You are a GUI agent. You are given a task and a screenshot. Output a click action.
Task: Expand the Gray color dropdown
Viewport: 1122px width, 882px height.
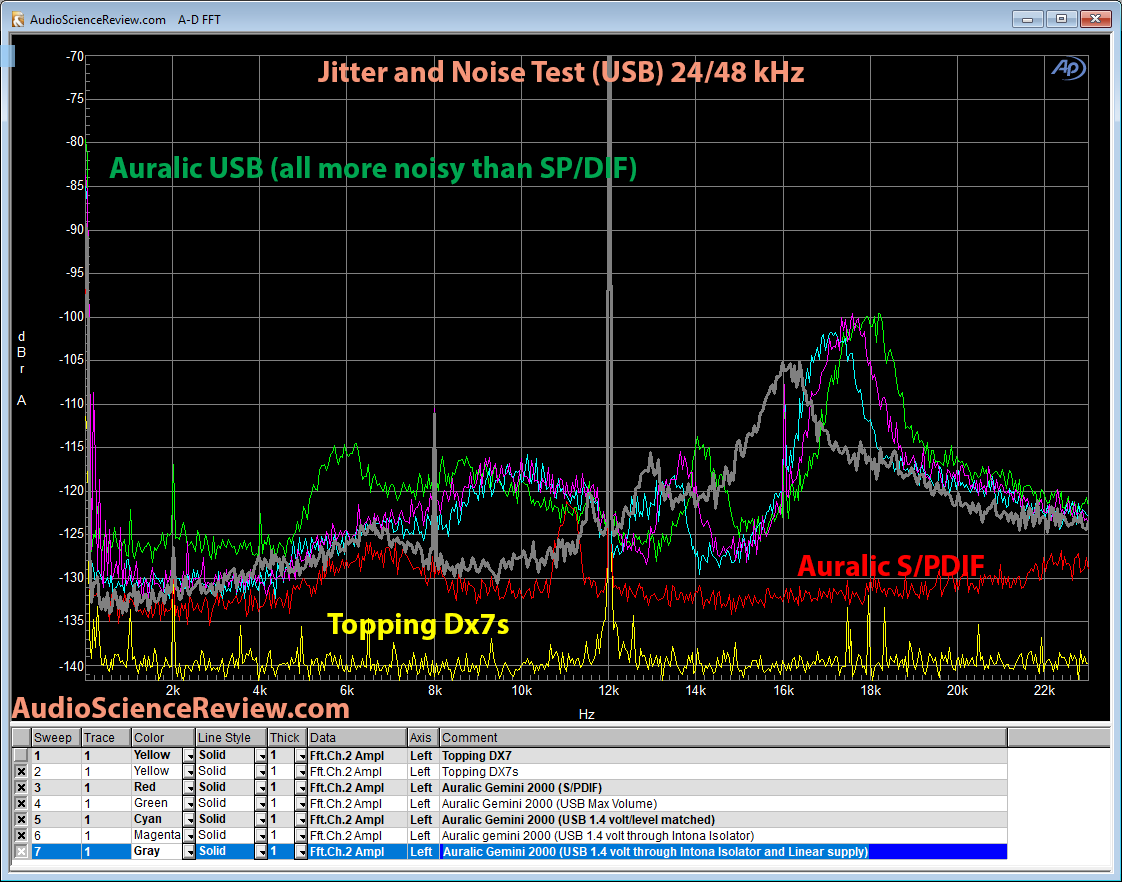[189, 851]
